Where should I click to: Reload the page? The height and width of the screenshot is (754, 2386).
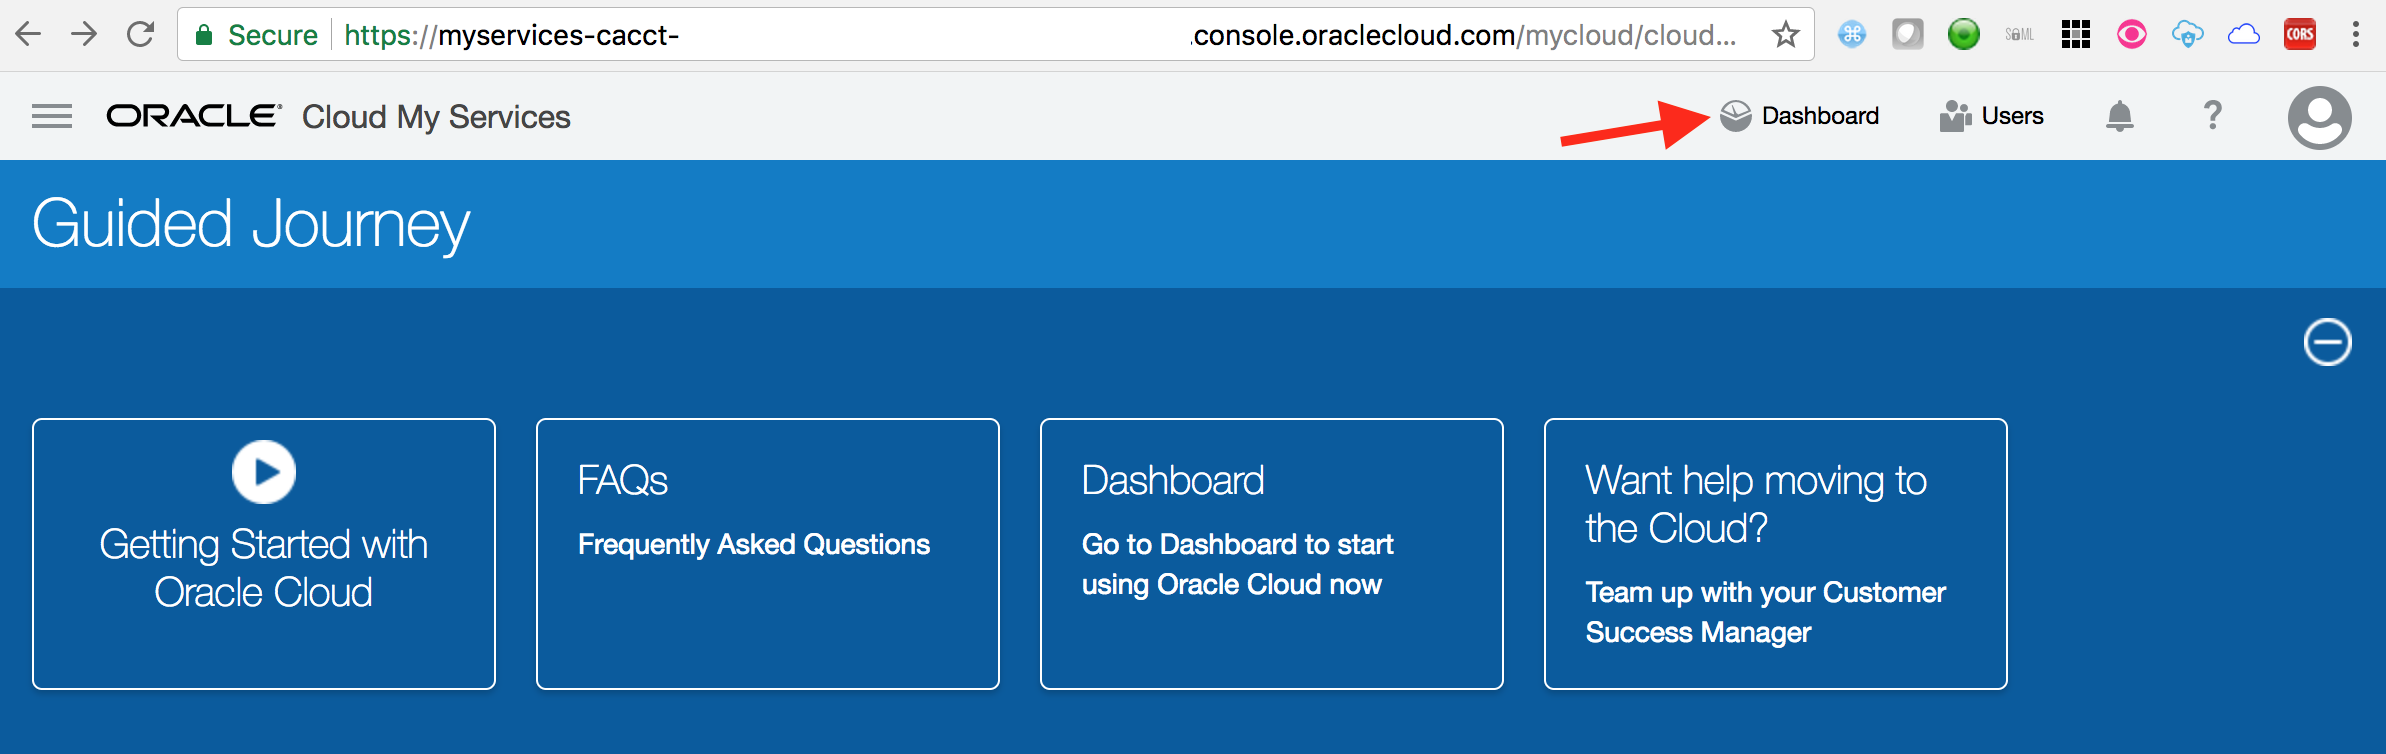click(x=140, y=35)
